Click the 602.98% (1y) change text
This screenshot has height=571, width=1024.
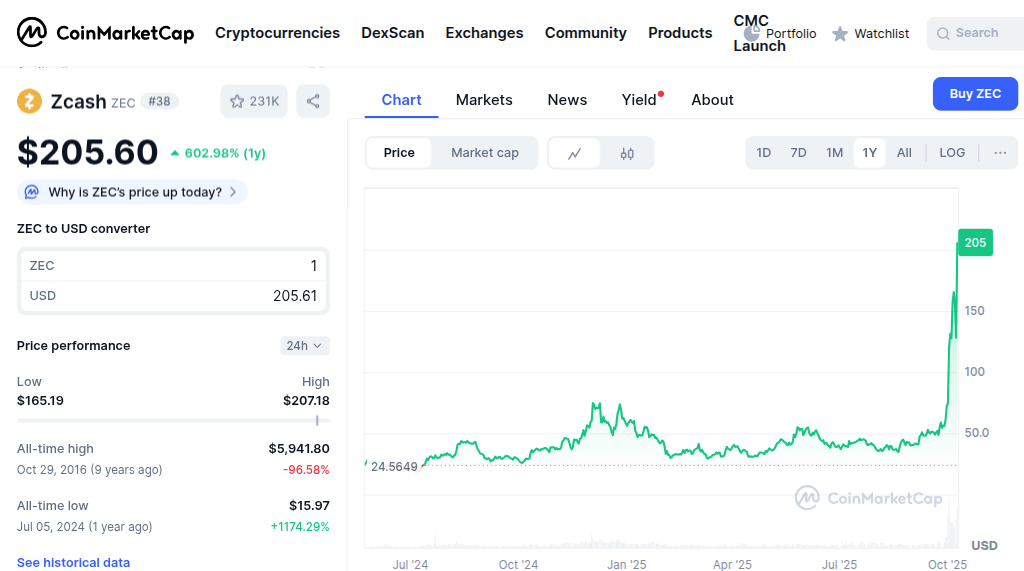(218, 154)
